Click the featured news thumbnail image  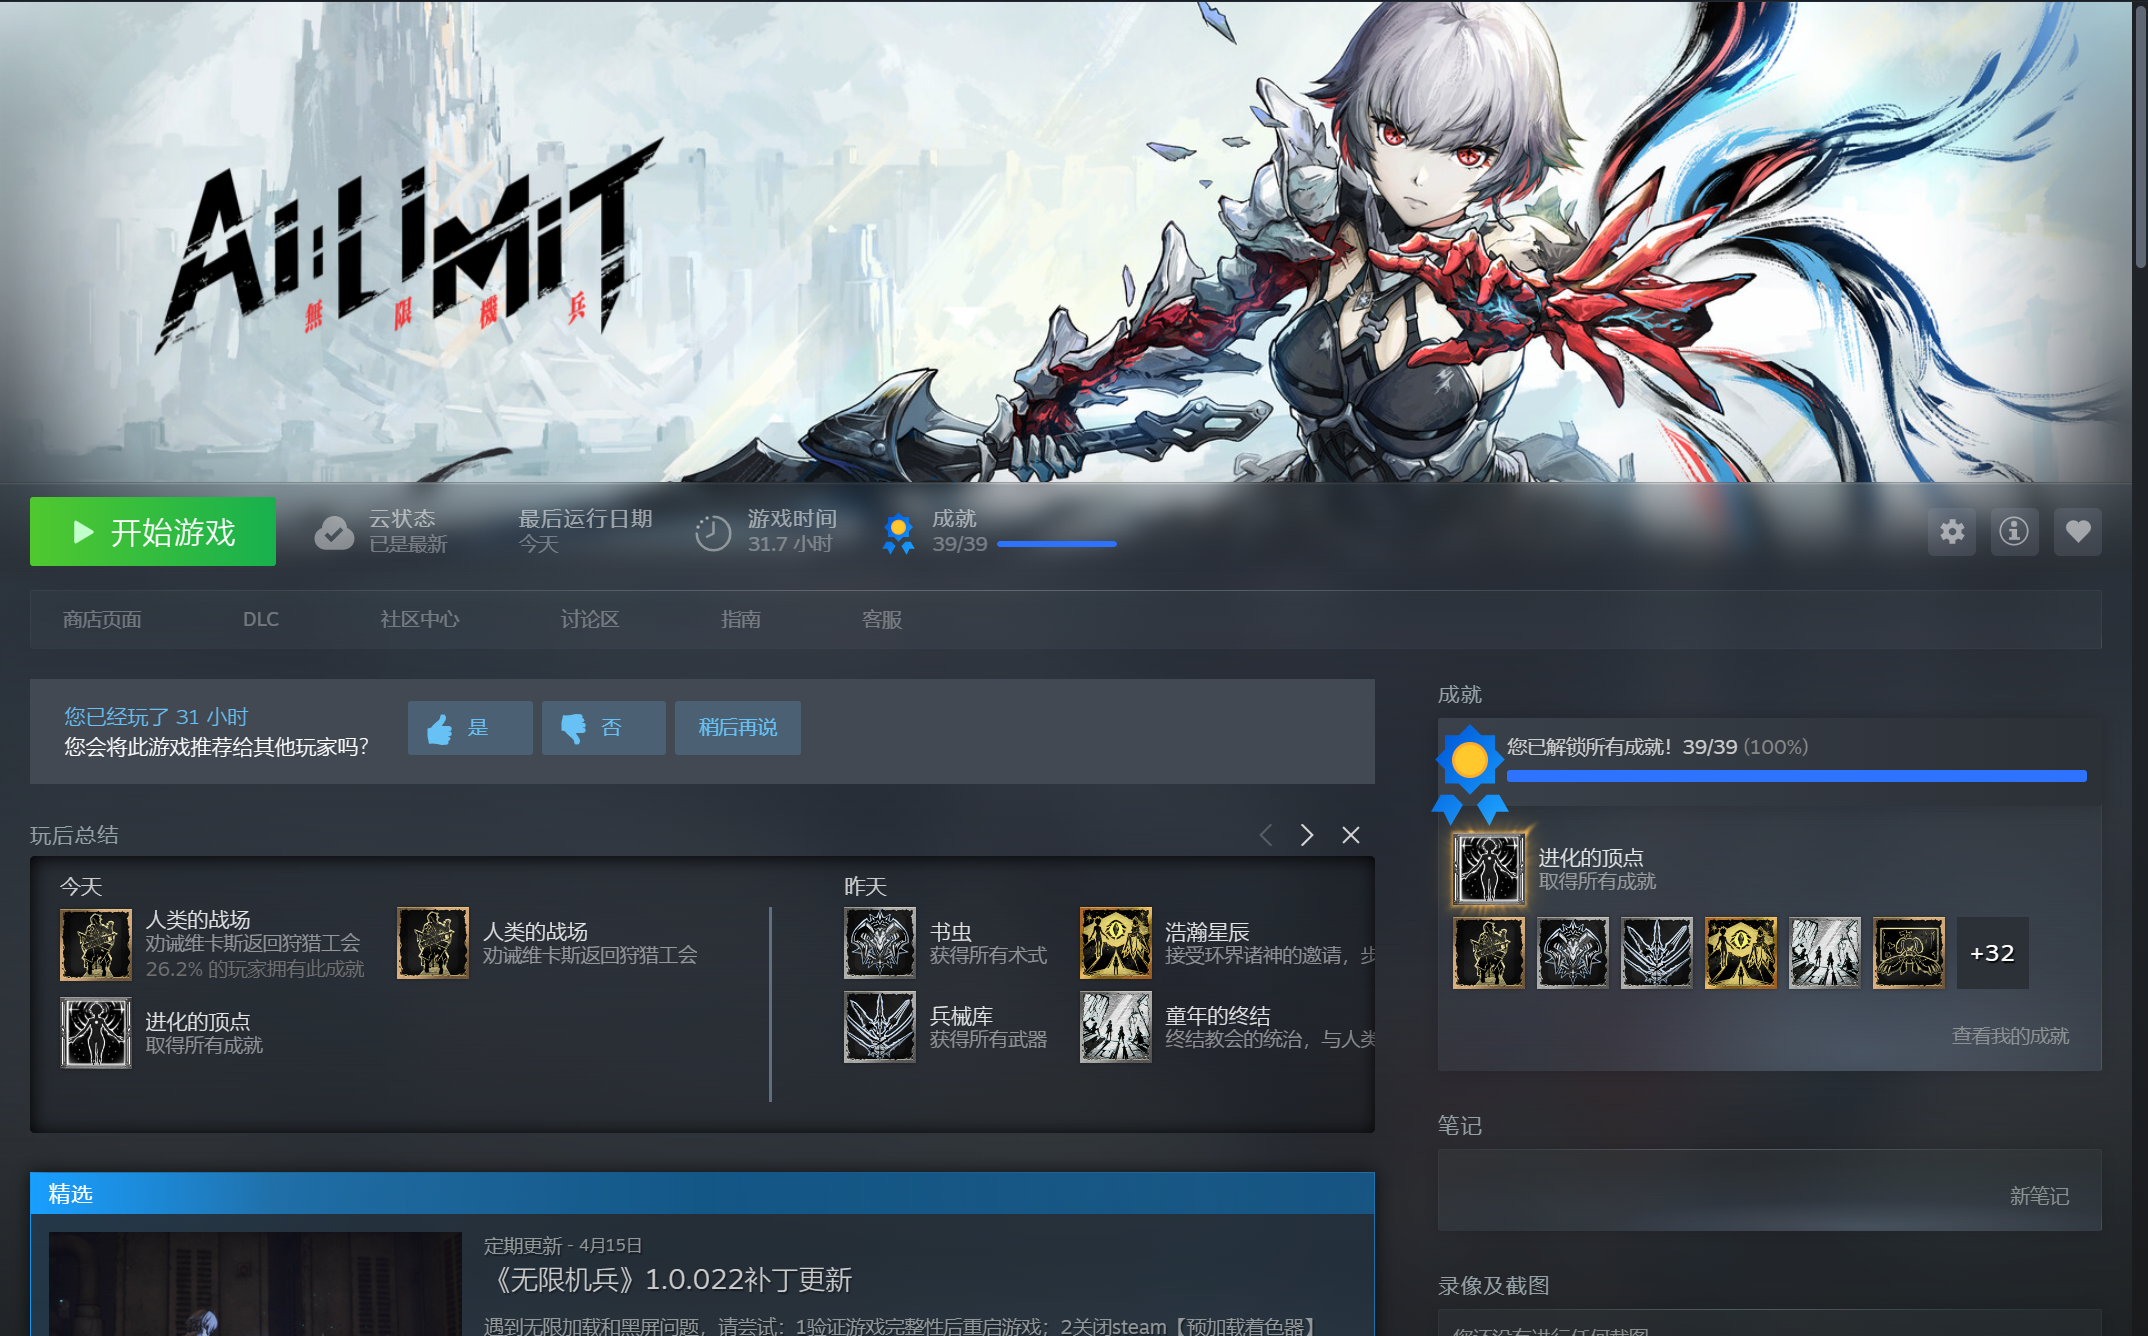(x=255, y=1284)
